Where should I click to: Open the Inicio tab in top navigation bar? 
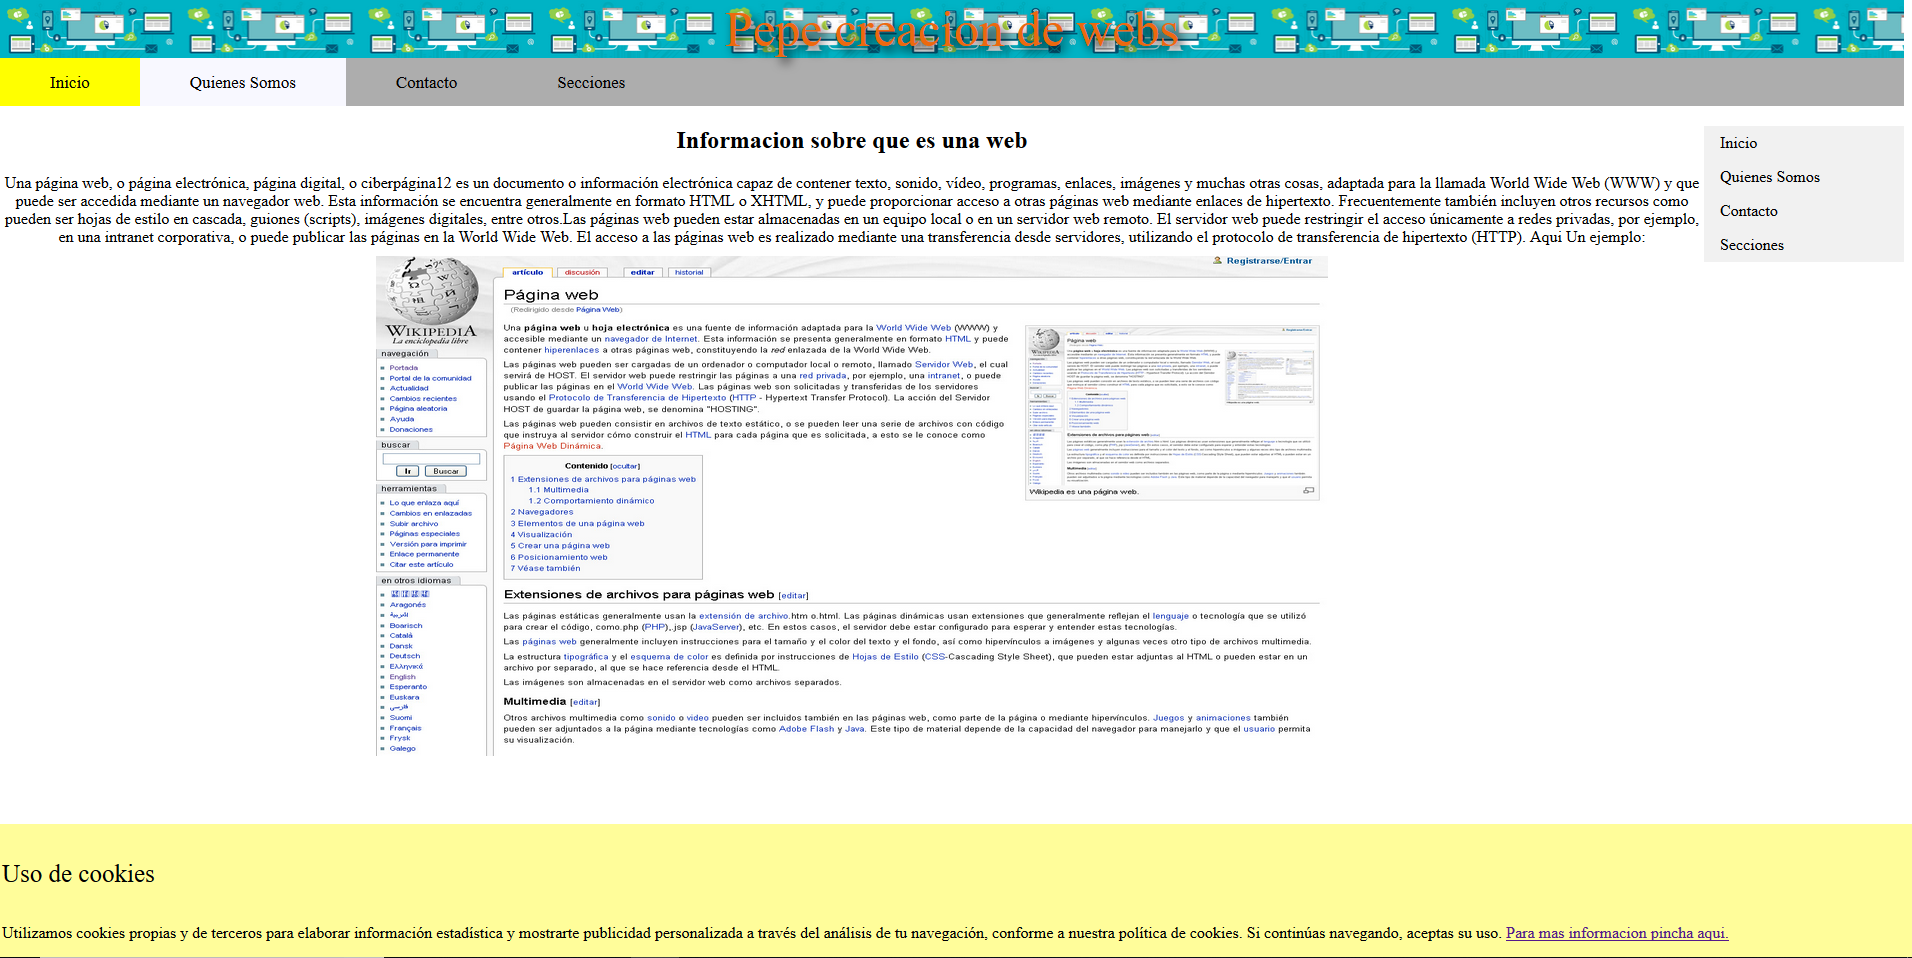70,82
